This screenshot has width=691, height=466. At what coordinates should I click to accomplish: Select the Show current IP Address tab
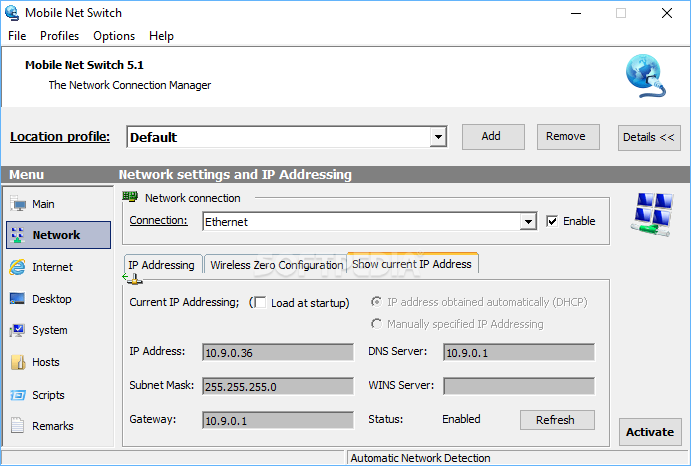[412, 264]
